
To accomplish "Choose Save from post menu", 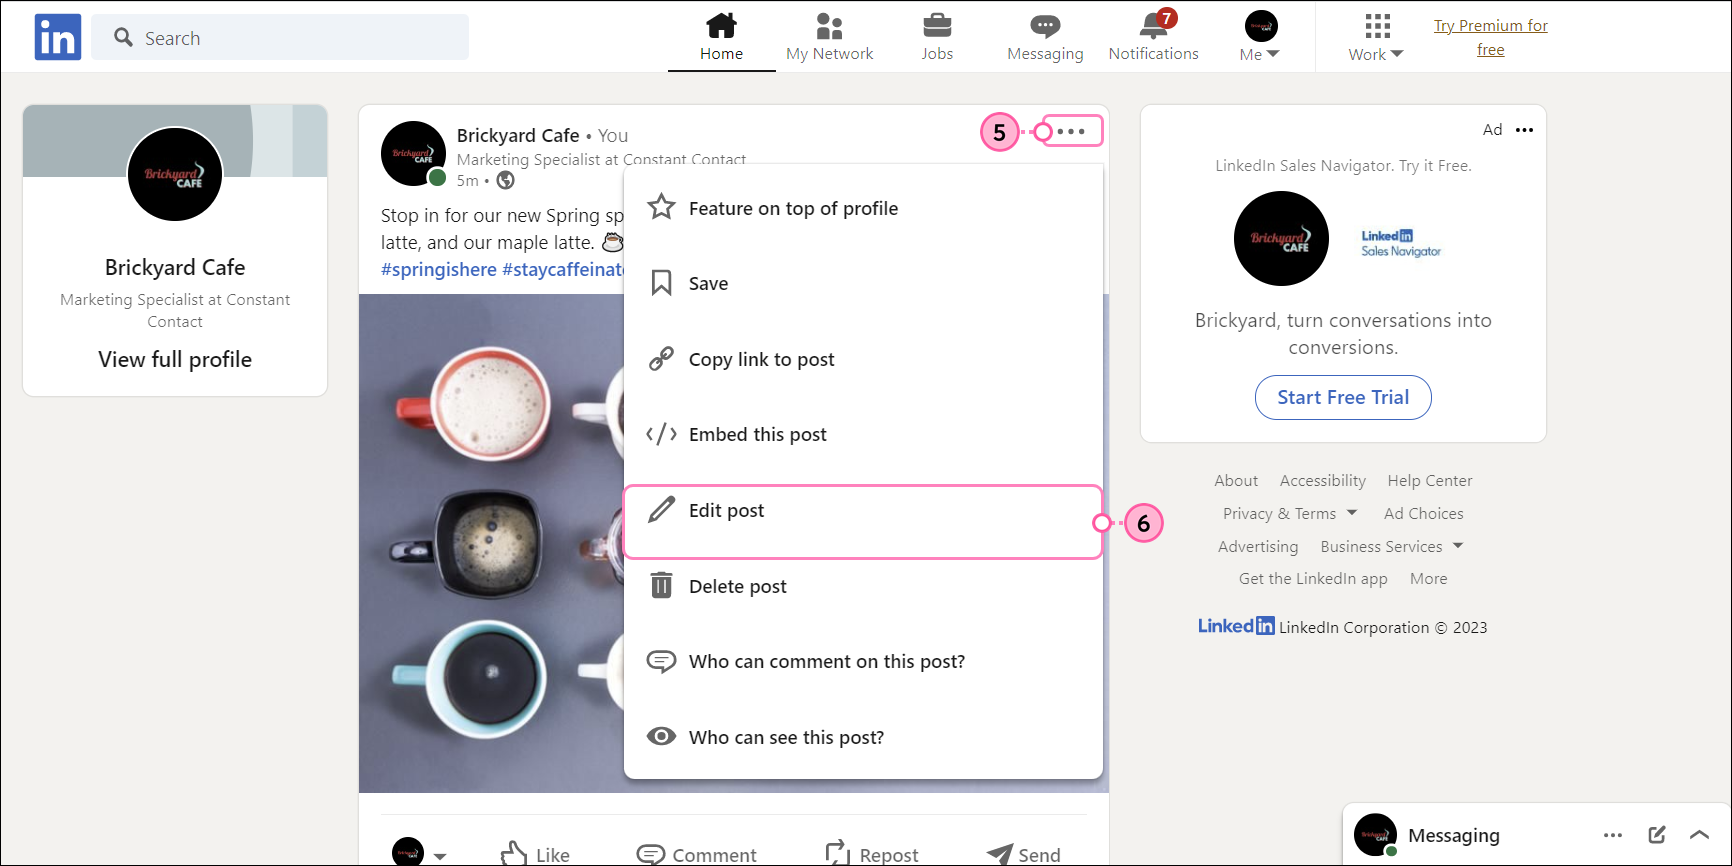I will [x=863, y=284].
